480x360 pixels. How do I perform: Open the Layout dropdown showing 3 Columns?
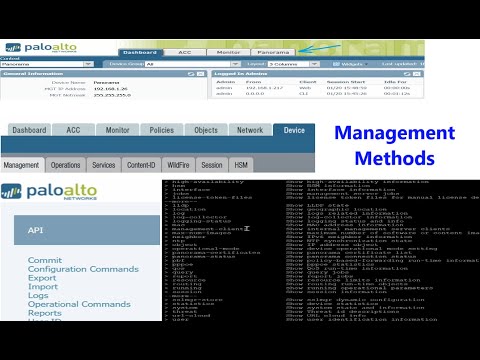(293, 64)
